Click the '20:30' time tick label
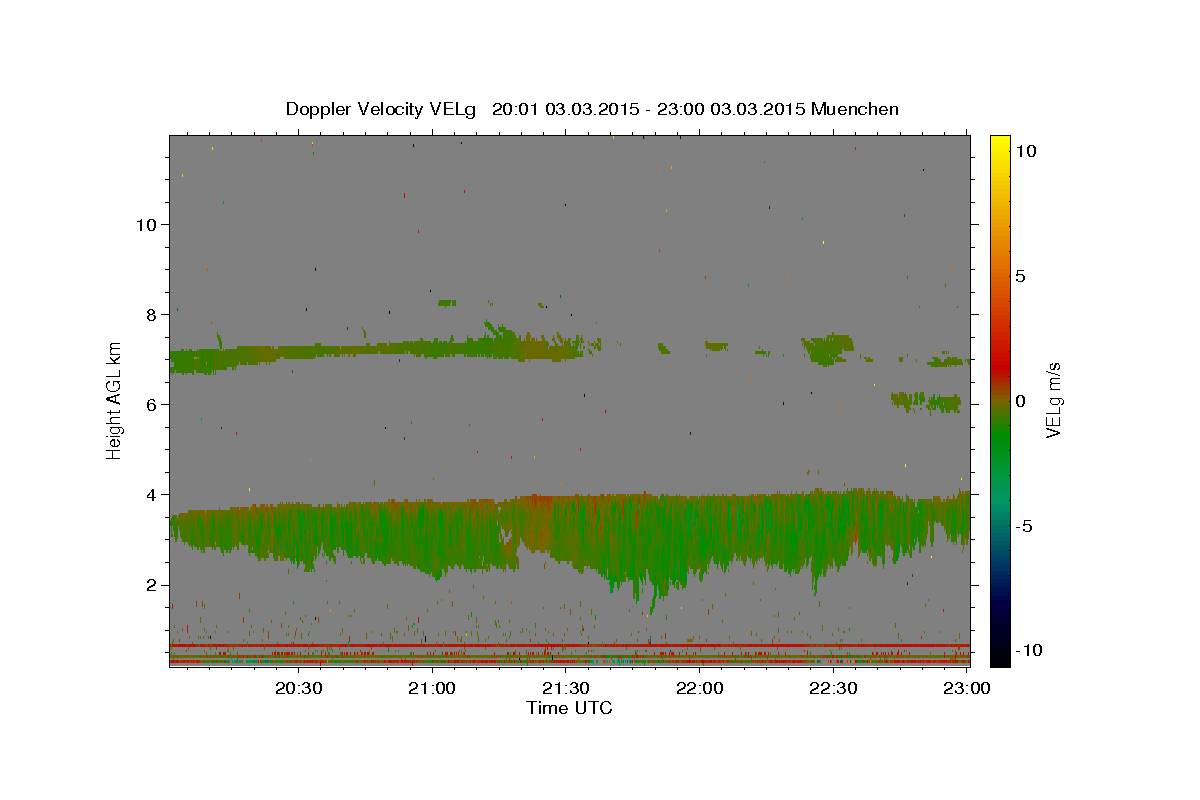1200x800 pixels. pyautogui.click(x=298, y=688)
